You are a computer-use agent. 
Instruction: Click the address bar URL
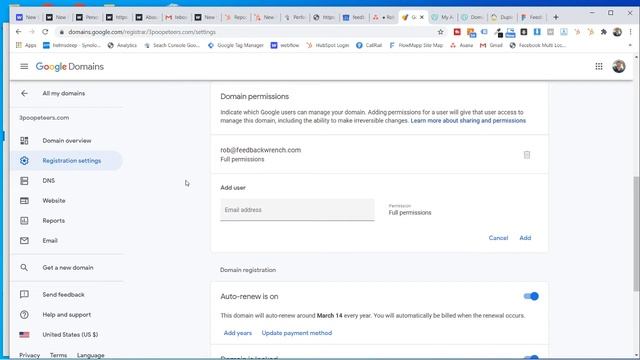click(142, 32)
